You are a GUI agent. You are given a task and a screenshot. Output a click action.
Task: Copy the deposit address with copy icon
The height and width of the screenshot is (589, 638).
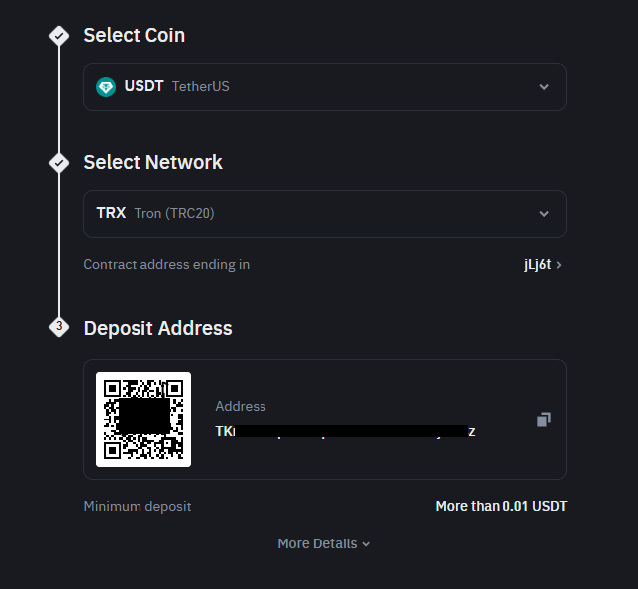tap(543, 420)
